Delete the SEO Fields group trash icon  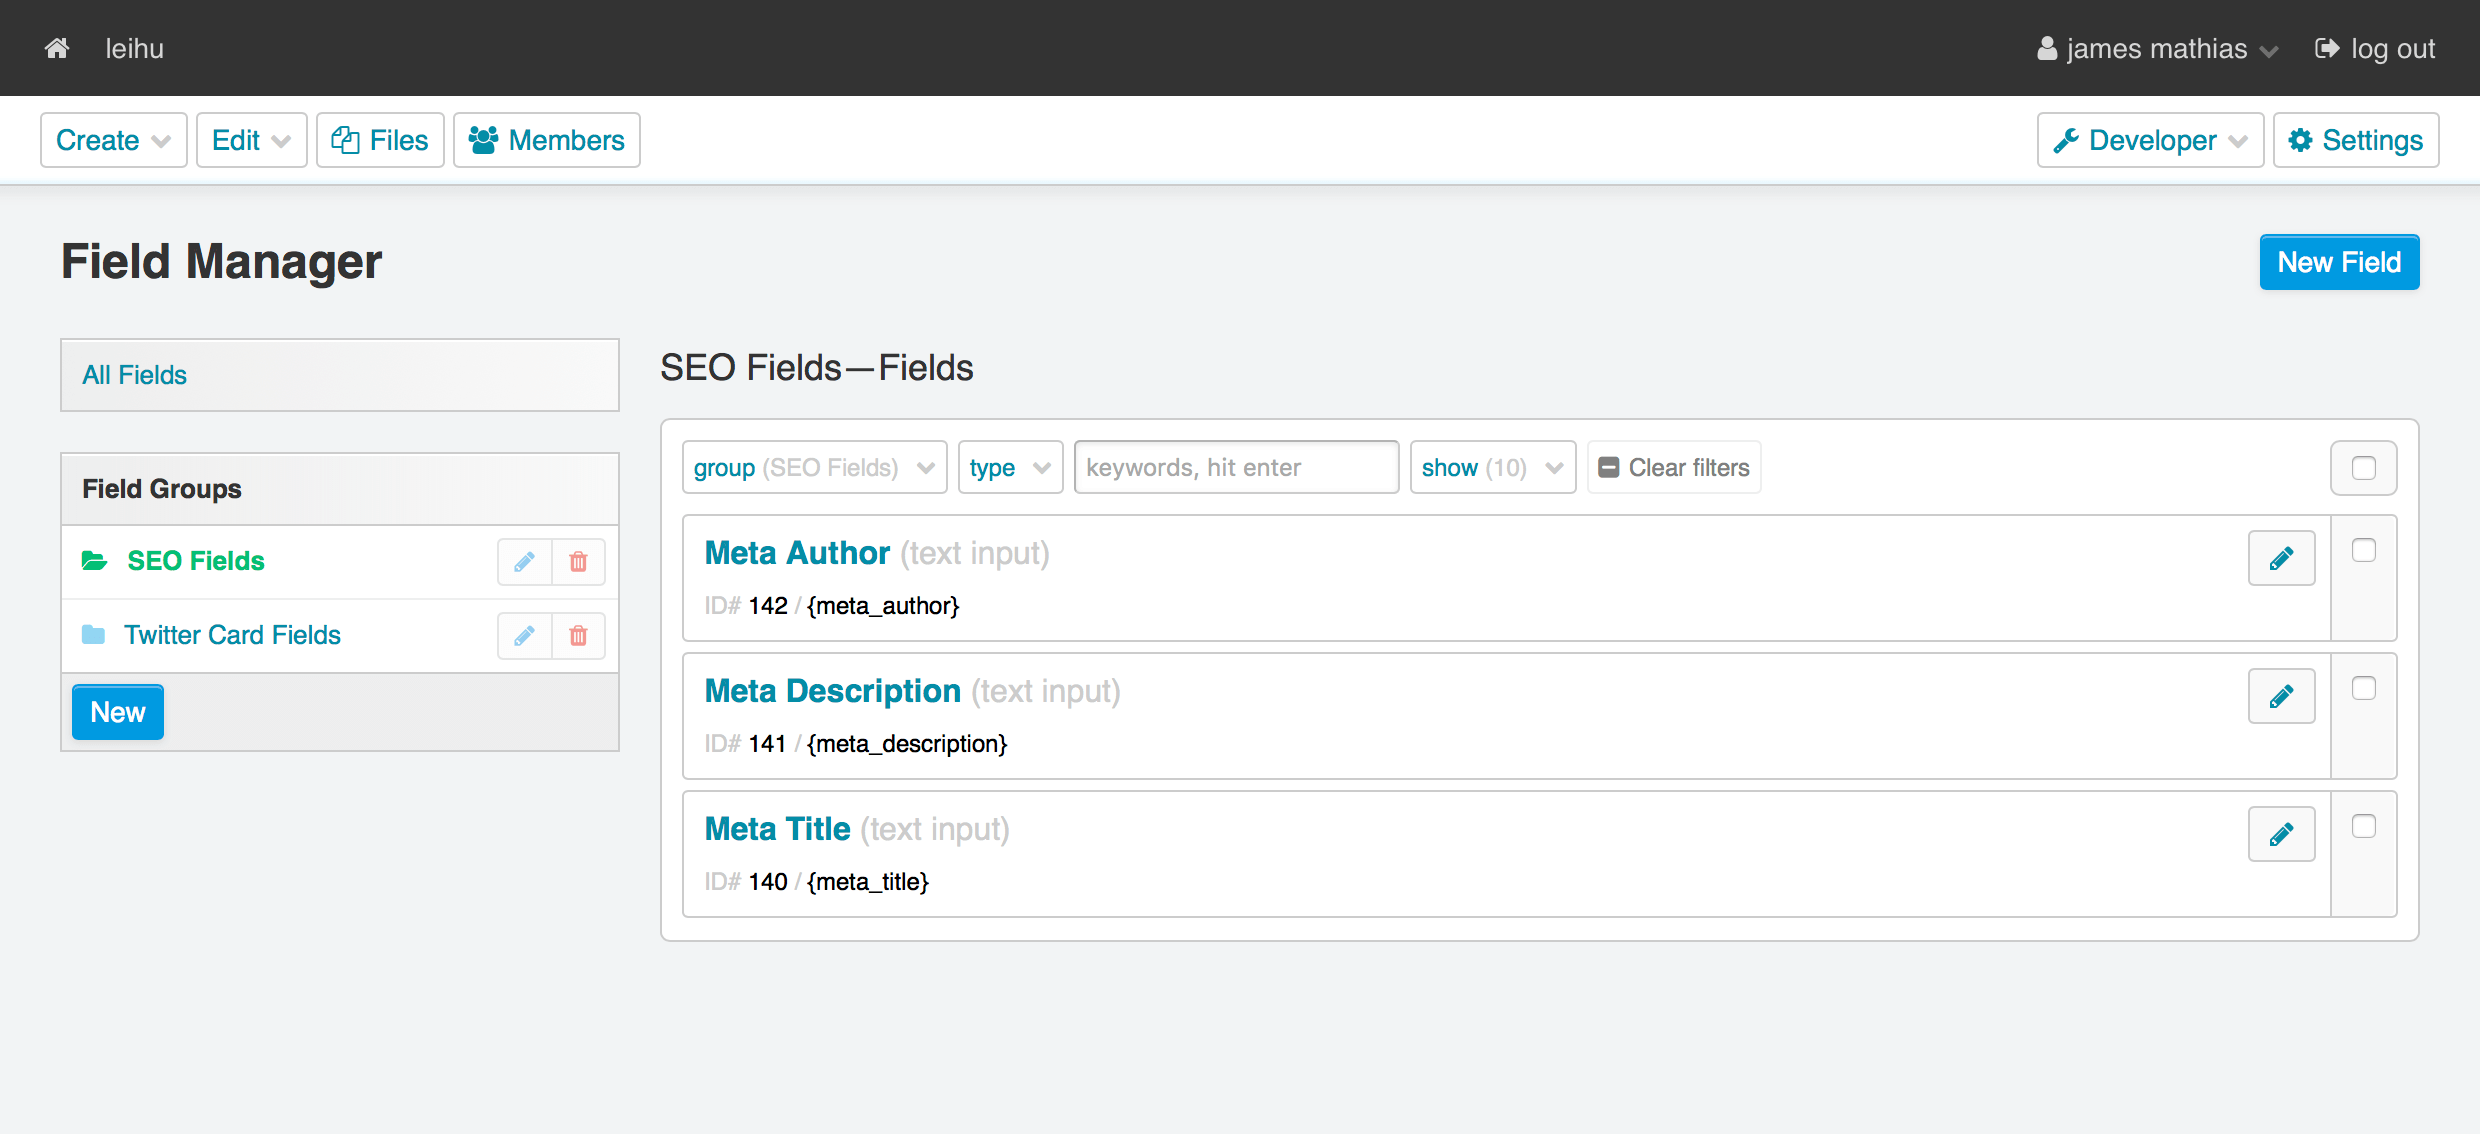tap(578, 562)
